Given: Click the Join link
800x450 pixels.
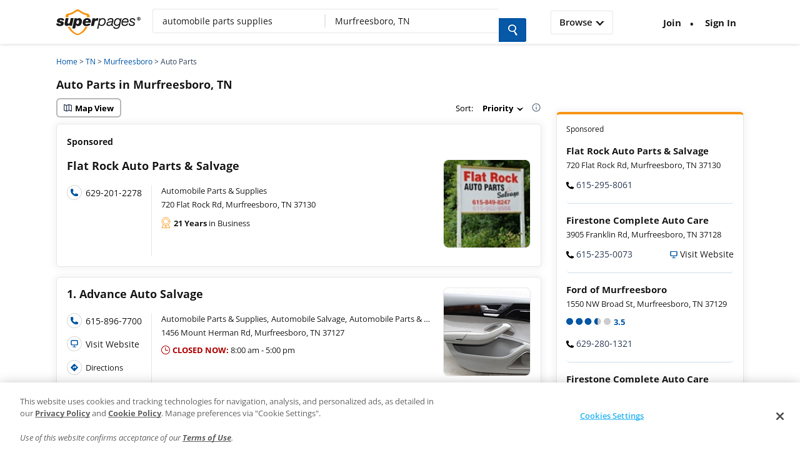Looking at the screenshot, I should click(671, 23).
